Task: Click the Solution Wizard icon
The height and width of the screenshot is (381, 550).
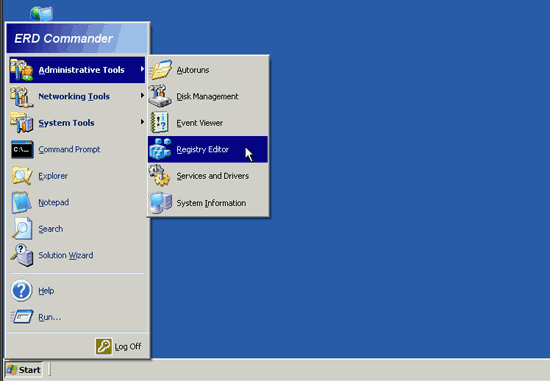Action: click(x=22, y=255)
